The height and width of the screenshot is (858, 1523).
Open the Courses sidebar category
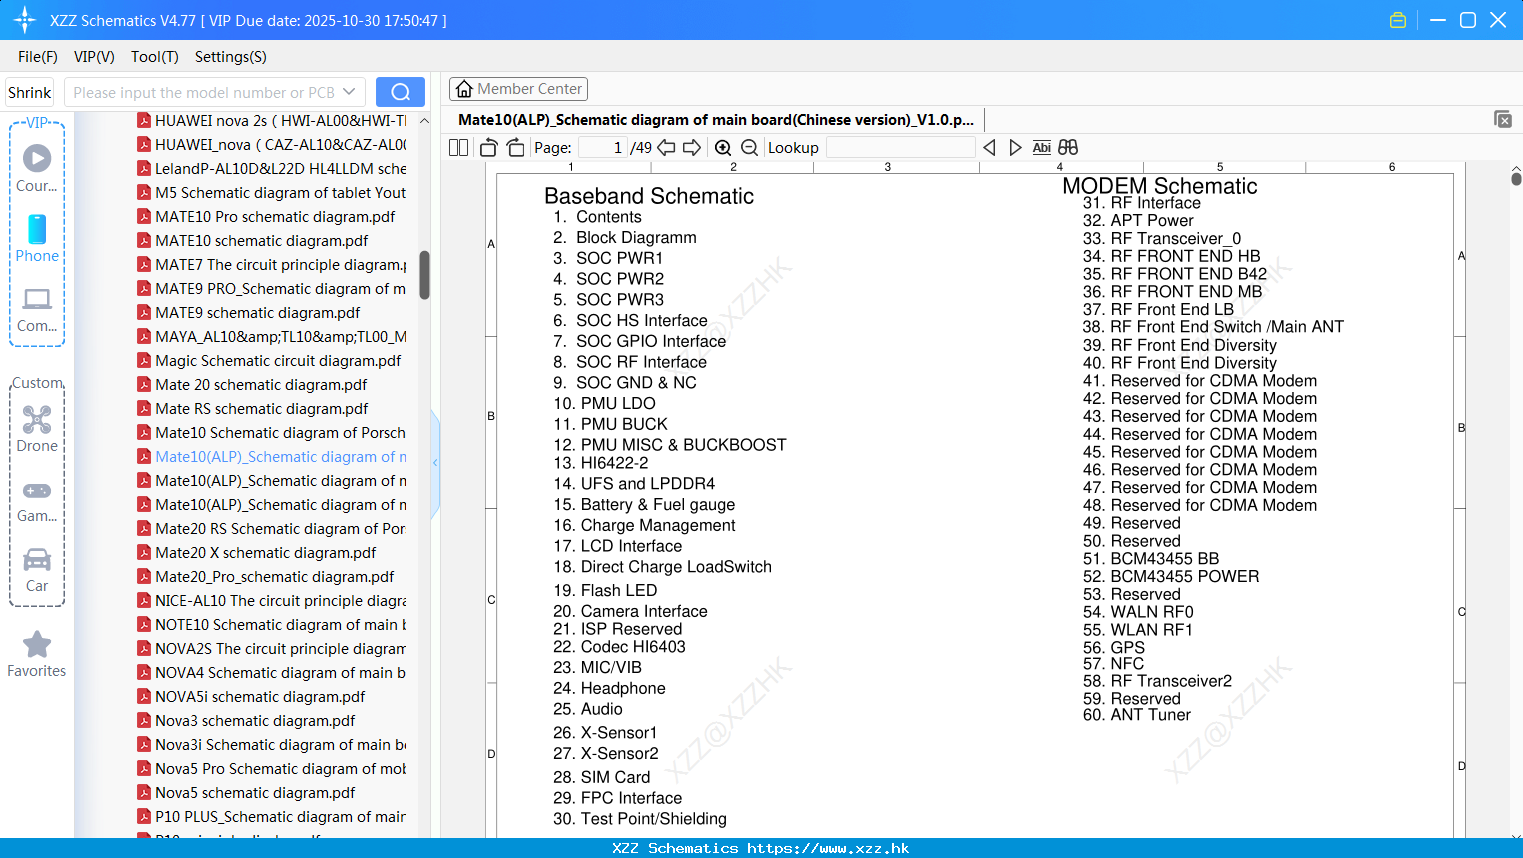[37, 168]
